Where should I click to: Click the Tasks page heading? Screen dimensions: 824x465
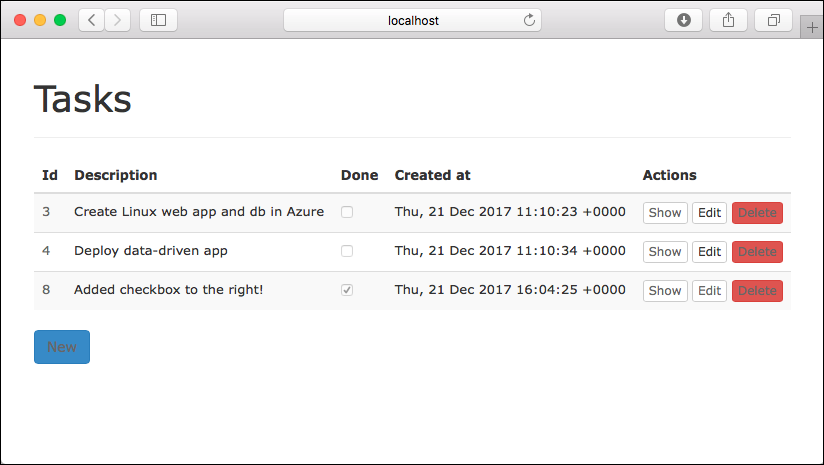pos(83,99)
